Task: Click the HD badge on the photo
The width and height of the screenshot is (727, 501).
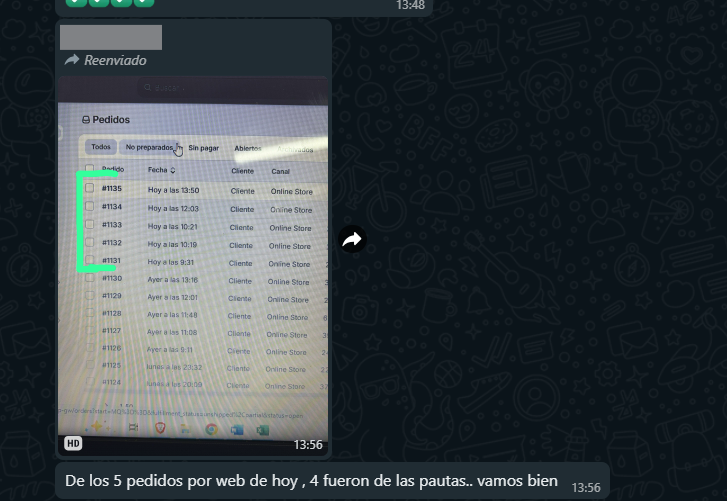Action: coord(73,444)
